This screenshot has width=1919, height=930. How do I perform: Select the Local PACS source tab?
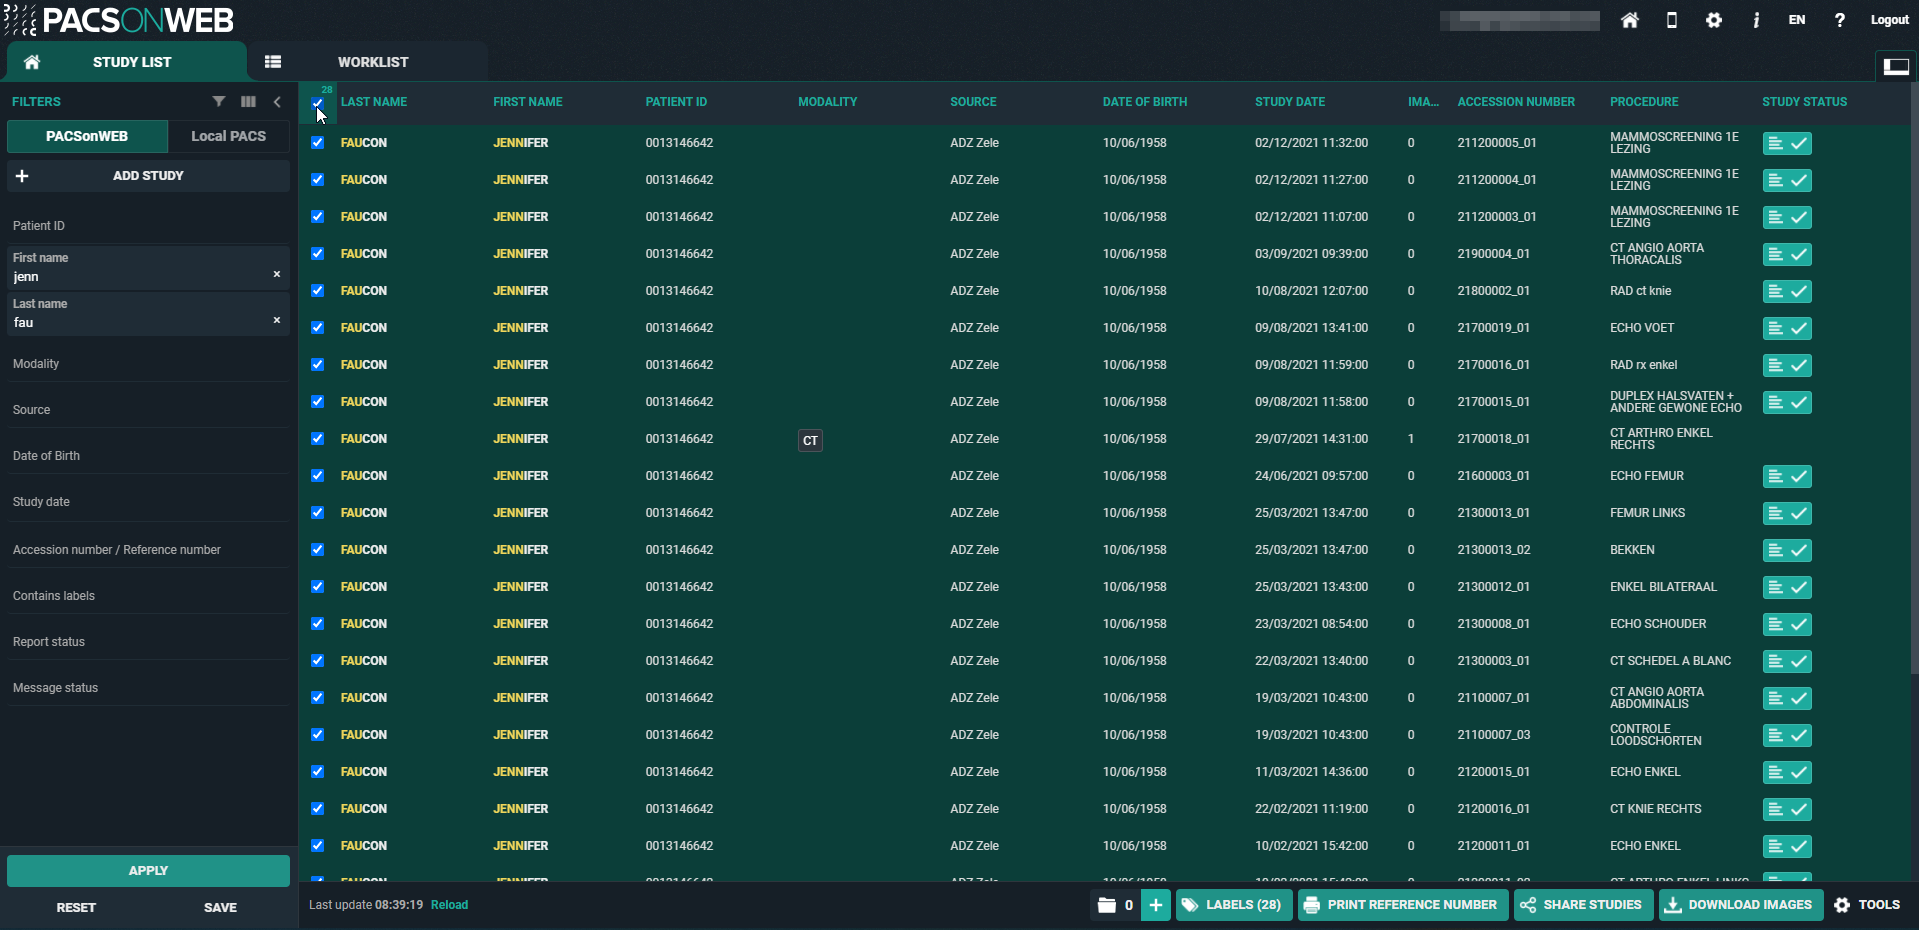(228, 136)
